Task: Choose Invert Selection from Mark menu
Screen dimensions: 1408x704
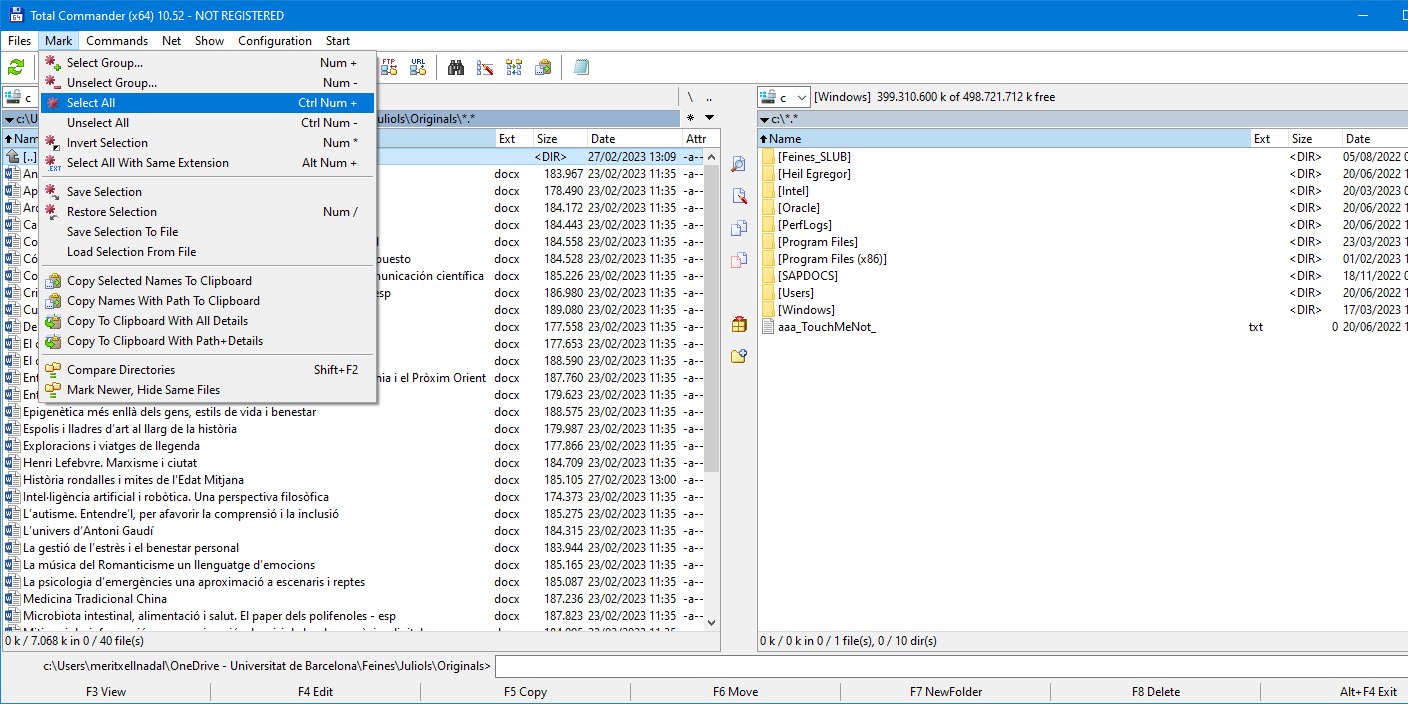Action: (x=107, y=143)
